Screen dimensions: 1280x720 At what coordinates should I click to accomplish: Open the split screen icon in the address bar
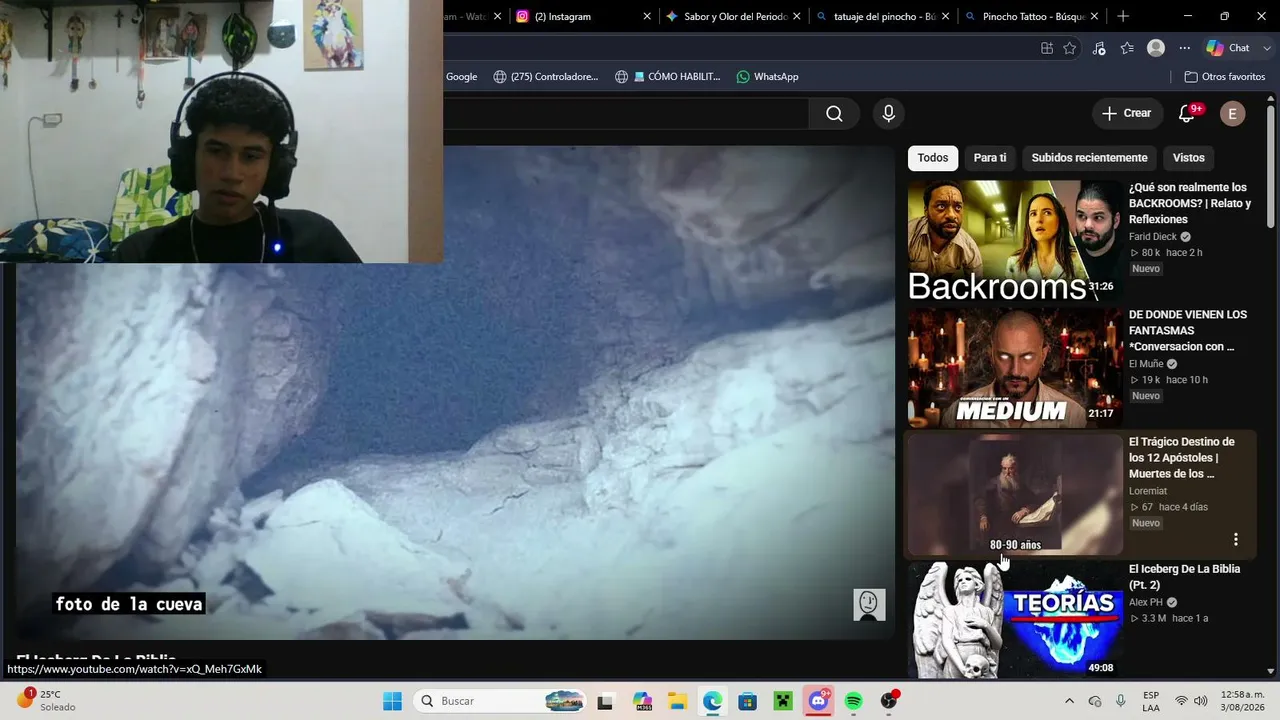[1046, 48]
